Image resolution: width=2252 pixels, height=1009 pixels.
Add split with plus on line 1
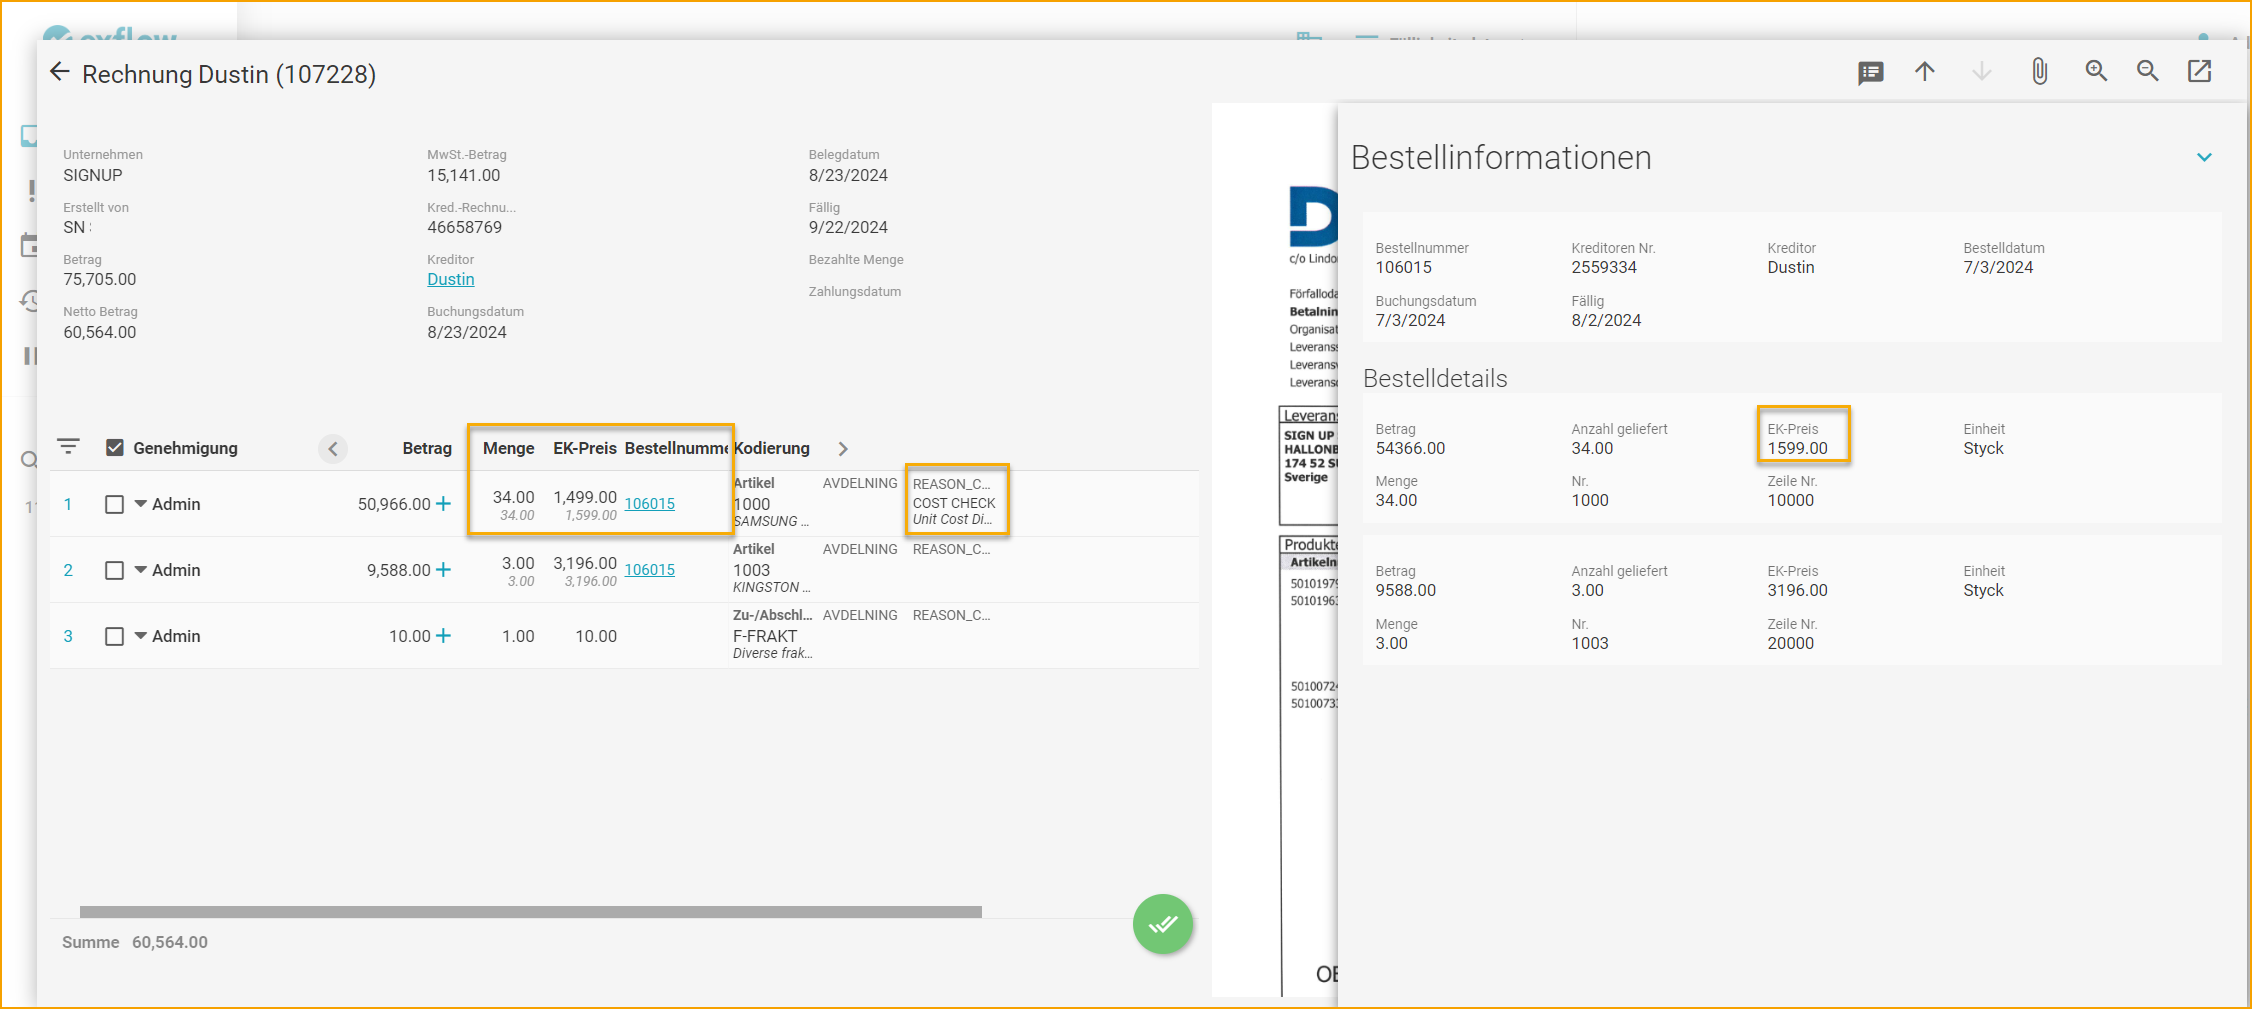pyautogui.click(x=443, y=504)
